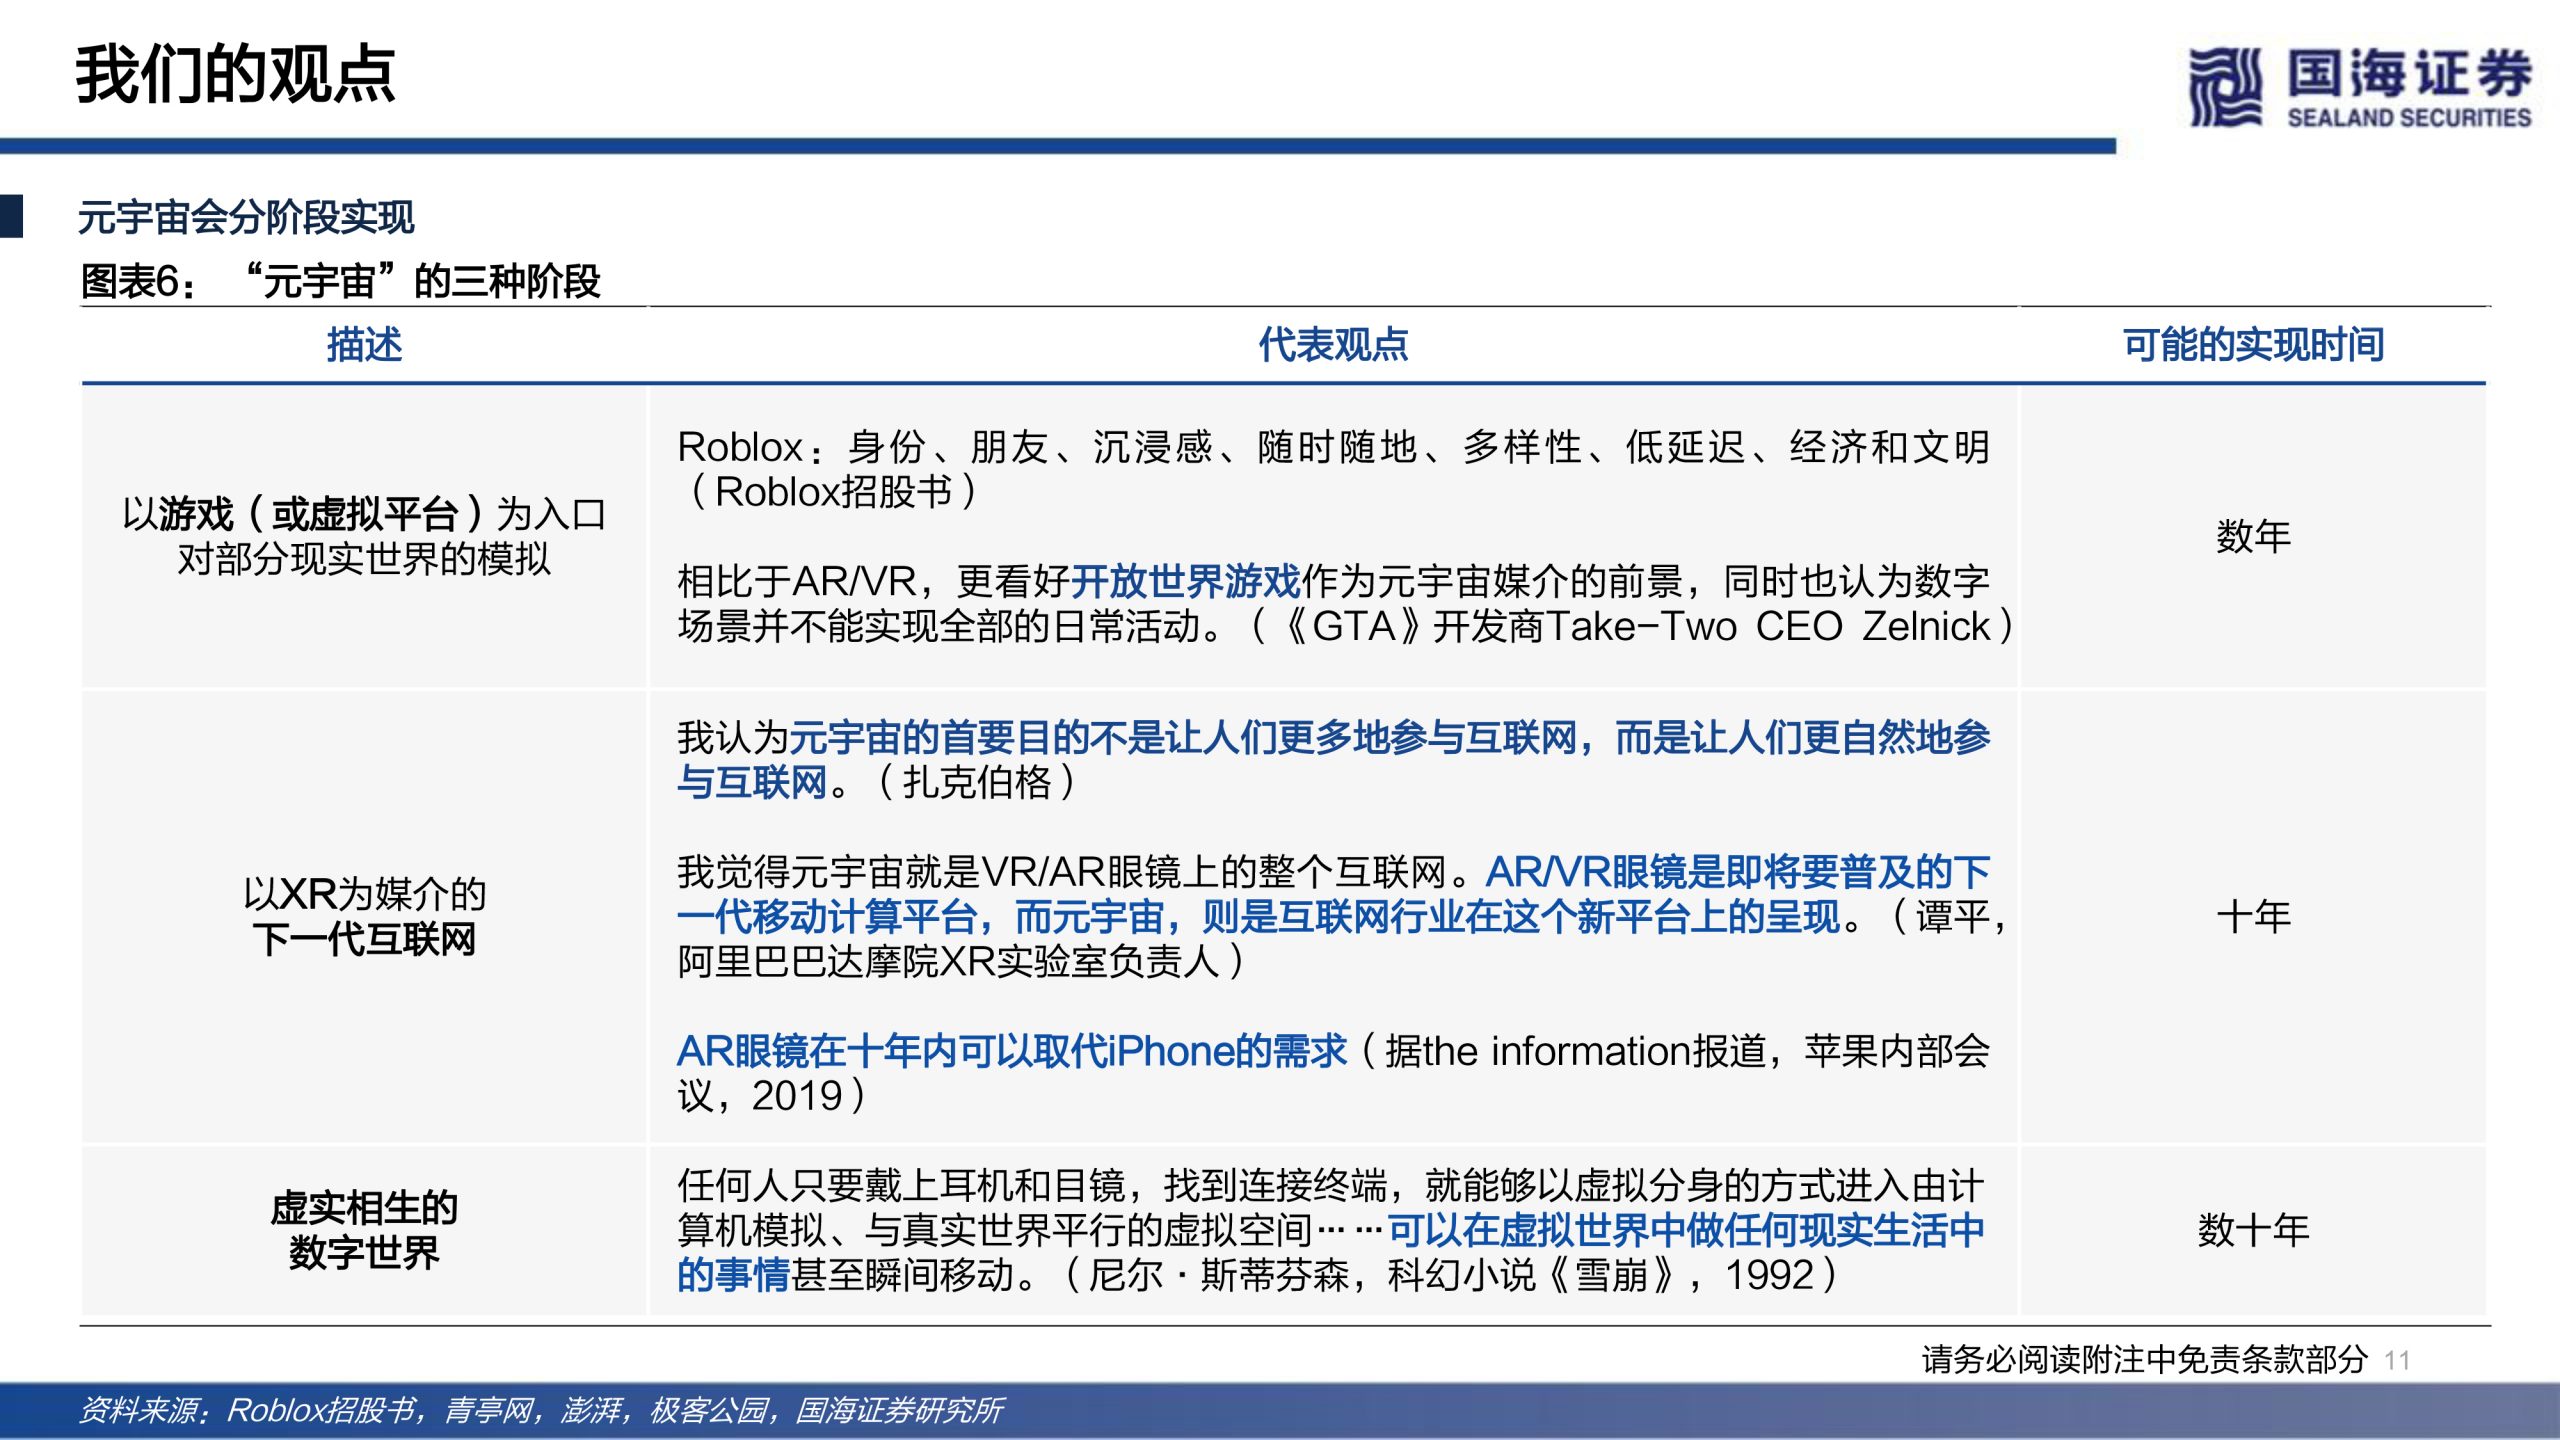Select the cell 以游戏(或虚拟平台)为入口
This screenshot has height=1440, width=2560.
click(364, 514)
